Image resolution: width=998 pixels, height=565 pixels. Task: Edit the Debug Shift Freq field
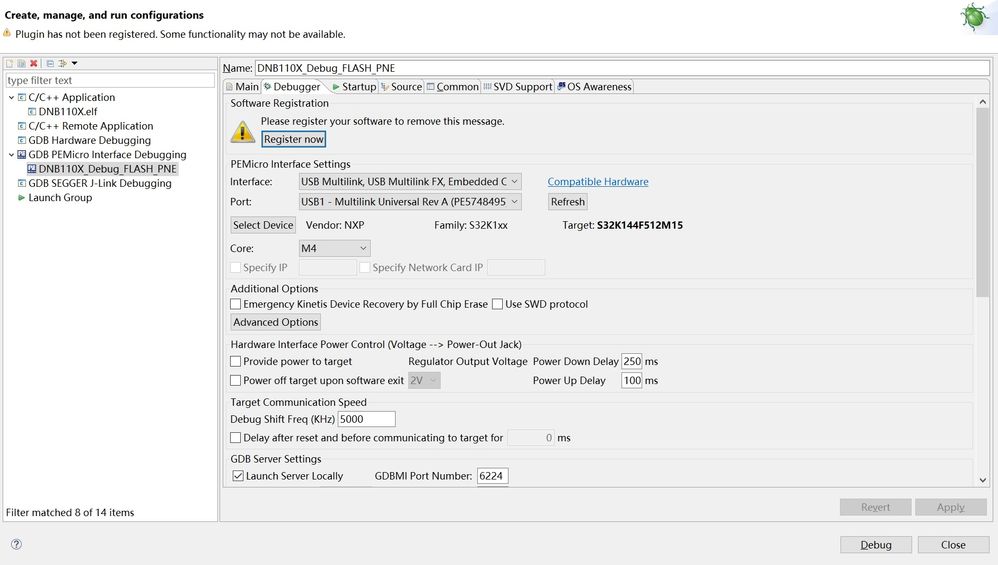367,419
